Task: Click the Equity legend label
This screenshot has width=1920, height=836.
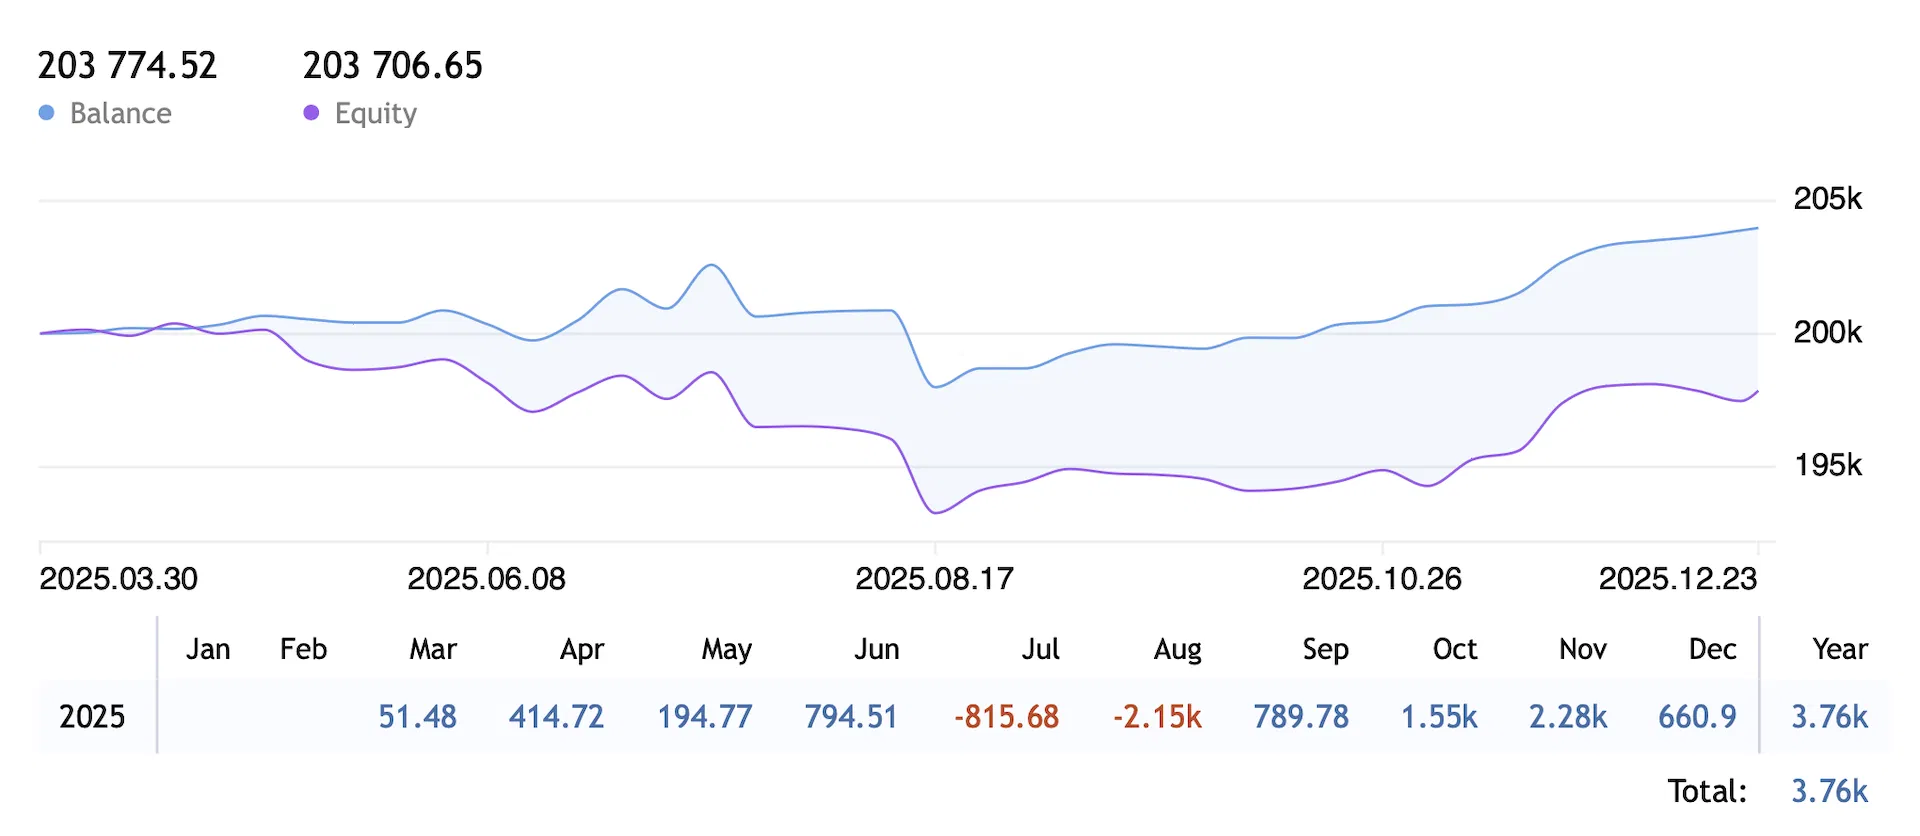Action: click(376, 114)
